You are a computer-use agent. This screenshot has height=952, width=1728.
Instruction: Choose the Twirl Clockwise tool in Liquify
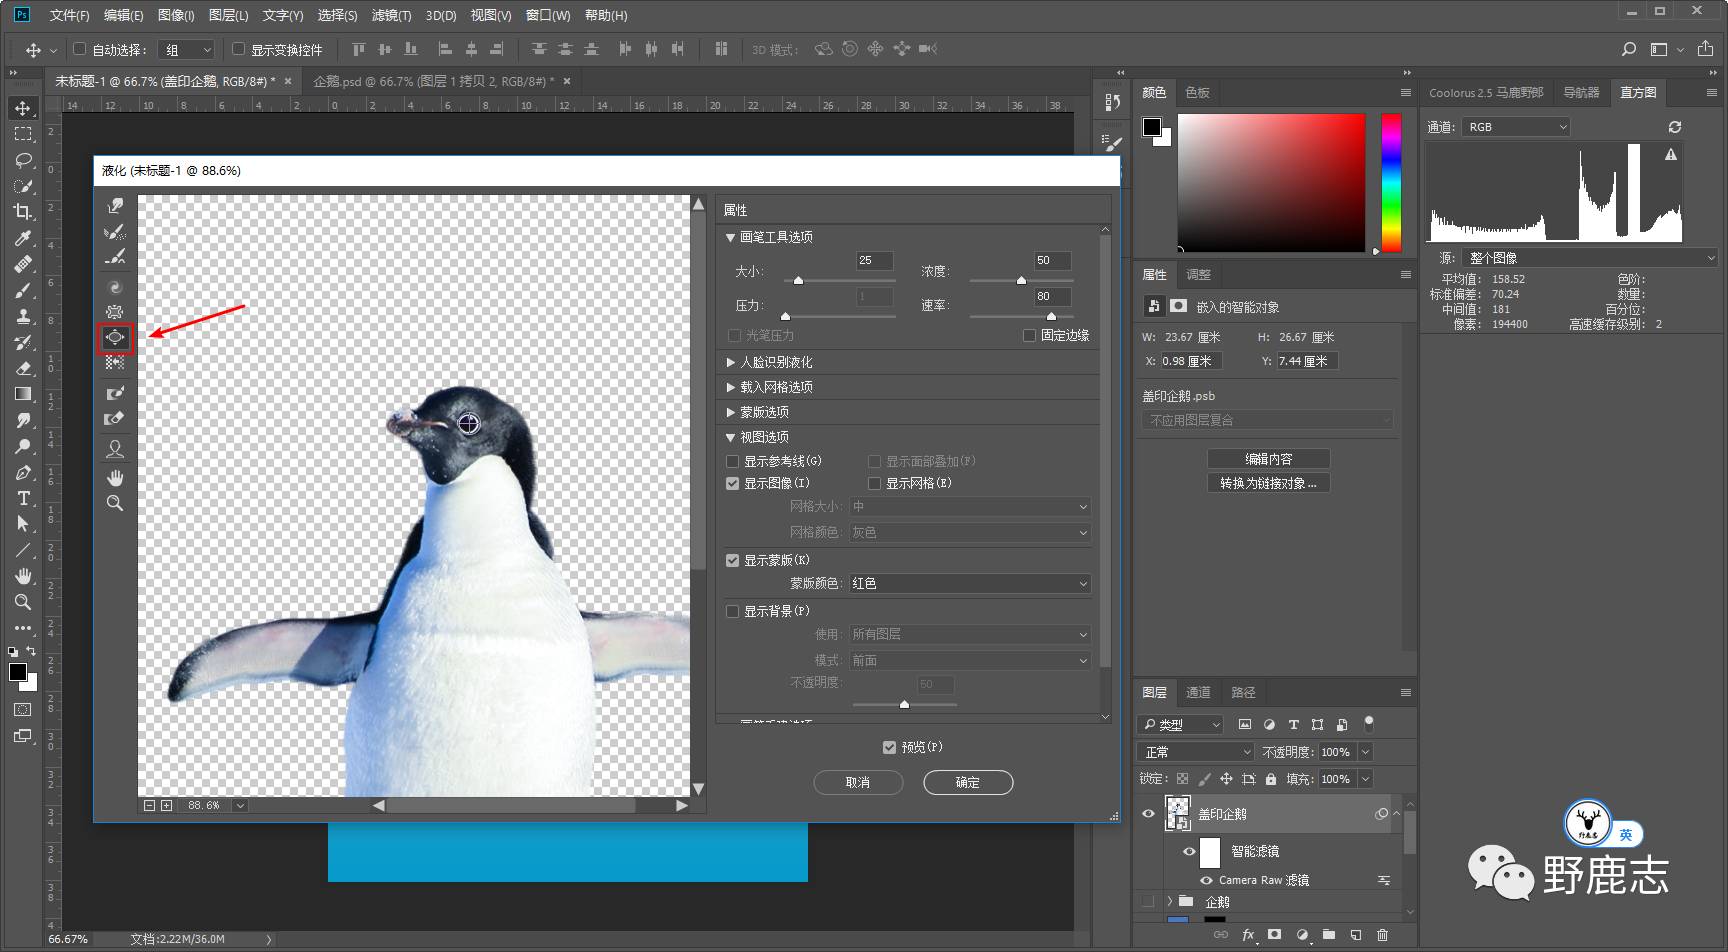click(115, 288)
